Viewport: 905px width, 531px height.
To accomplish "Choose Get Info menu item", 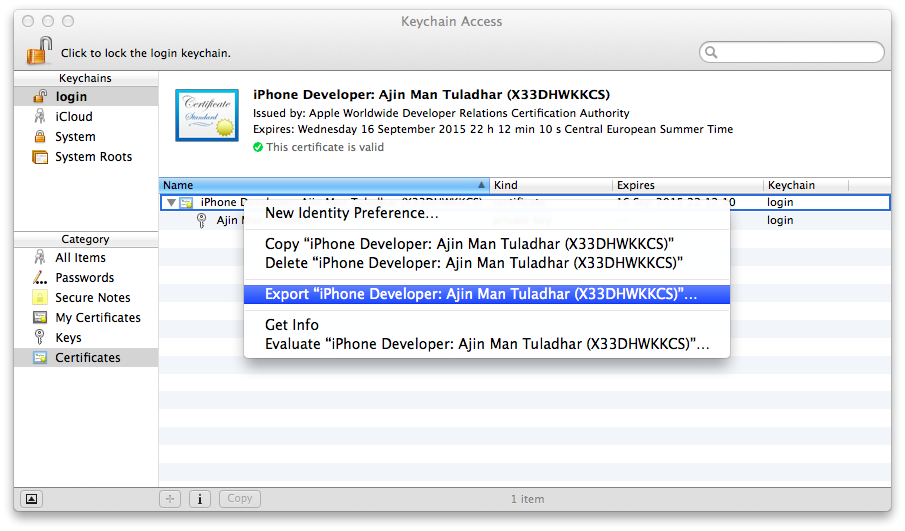I will (487, 325).
